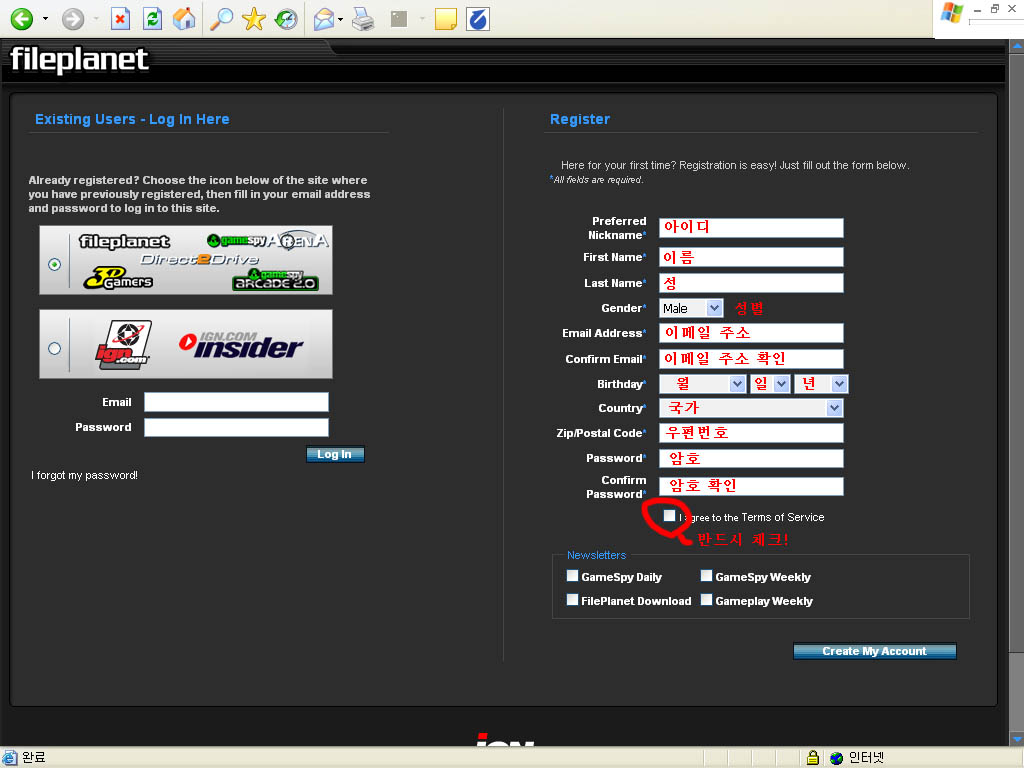Image resolution: width=1024 pixels, height=768 pixels.
Task: Click the Preferred Nickname input field
Action: [751, 228]
